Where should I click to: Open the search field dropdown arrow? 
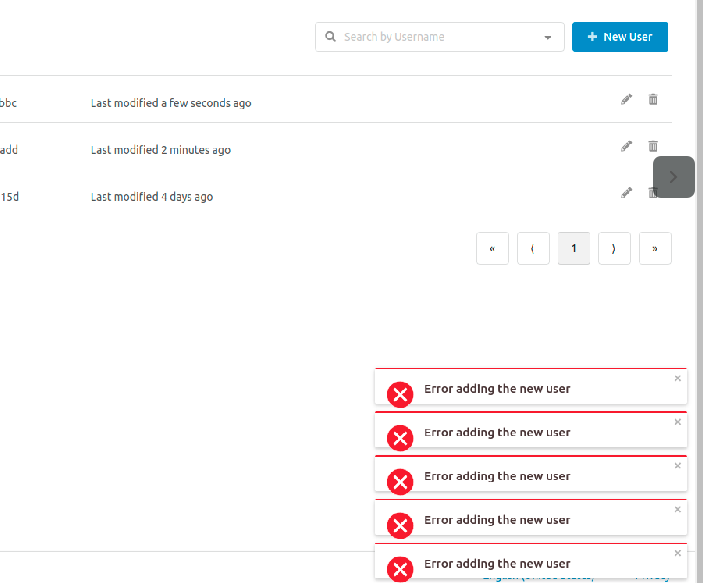(x=547, y=38)
